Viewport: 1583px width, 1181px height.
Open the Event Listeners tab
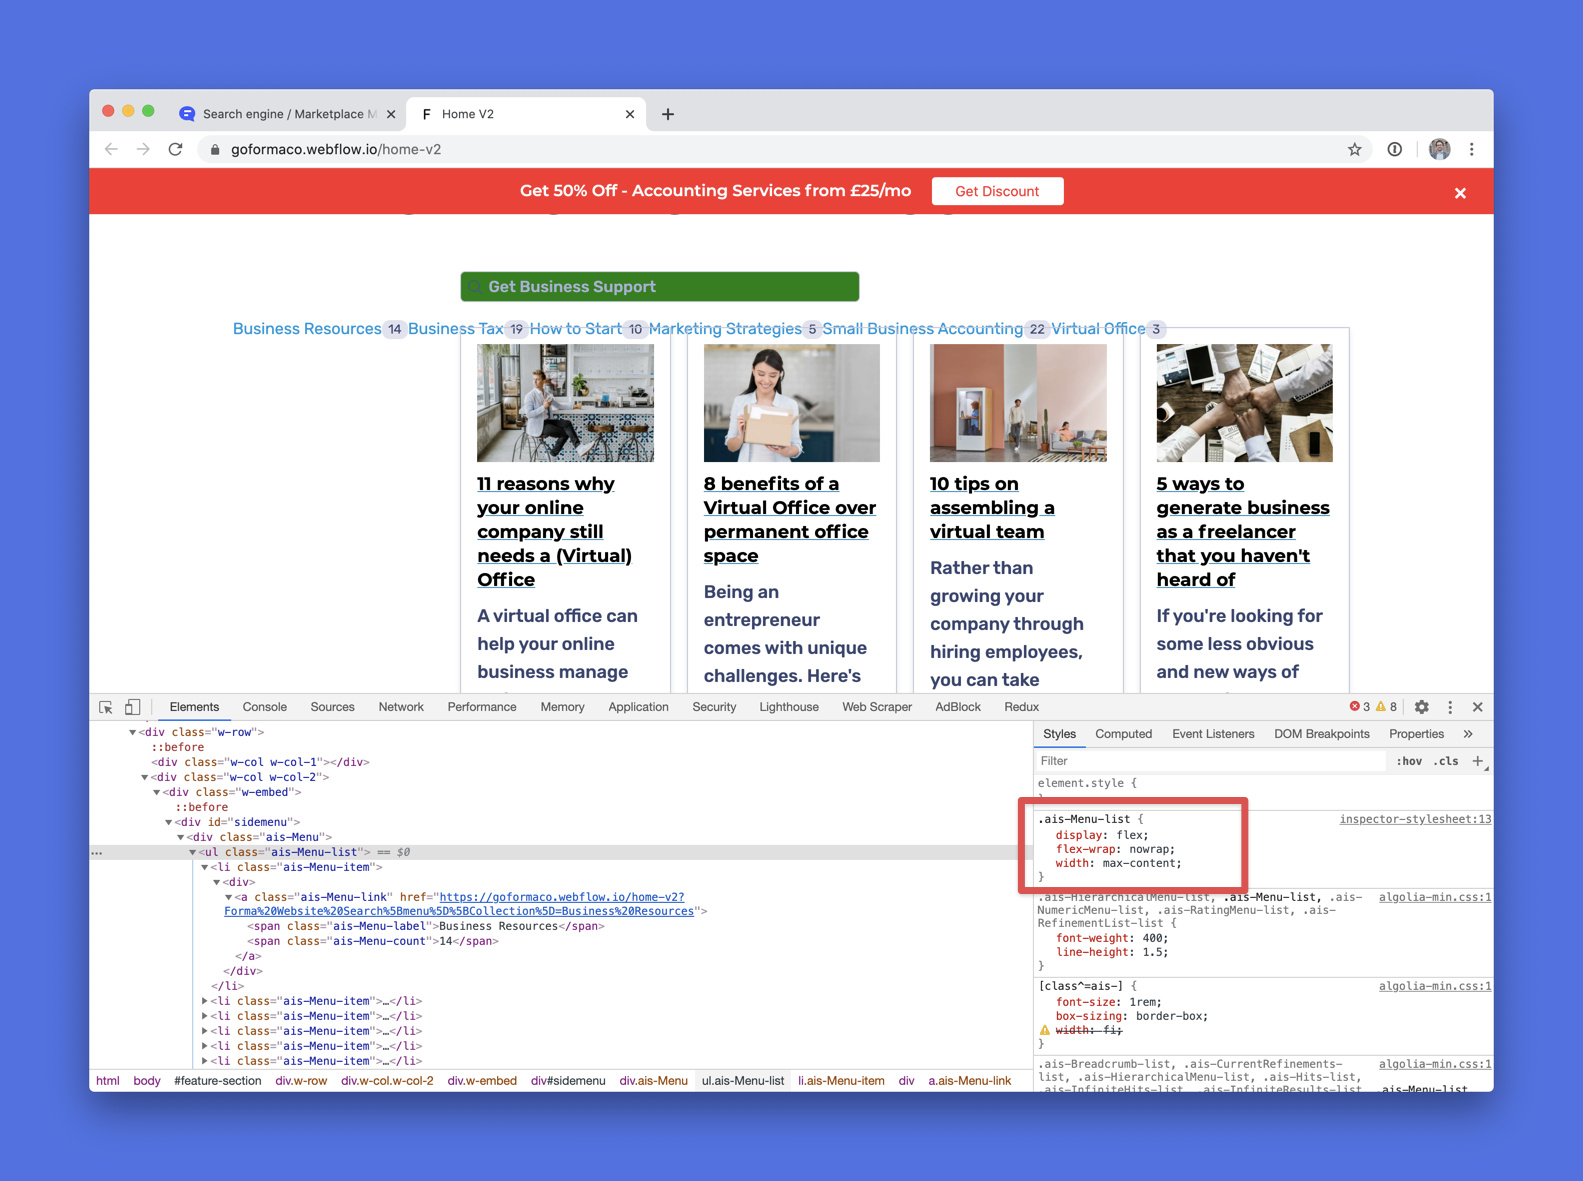point(1213,734)
